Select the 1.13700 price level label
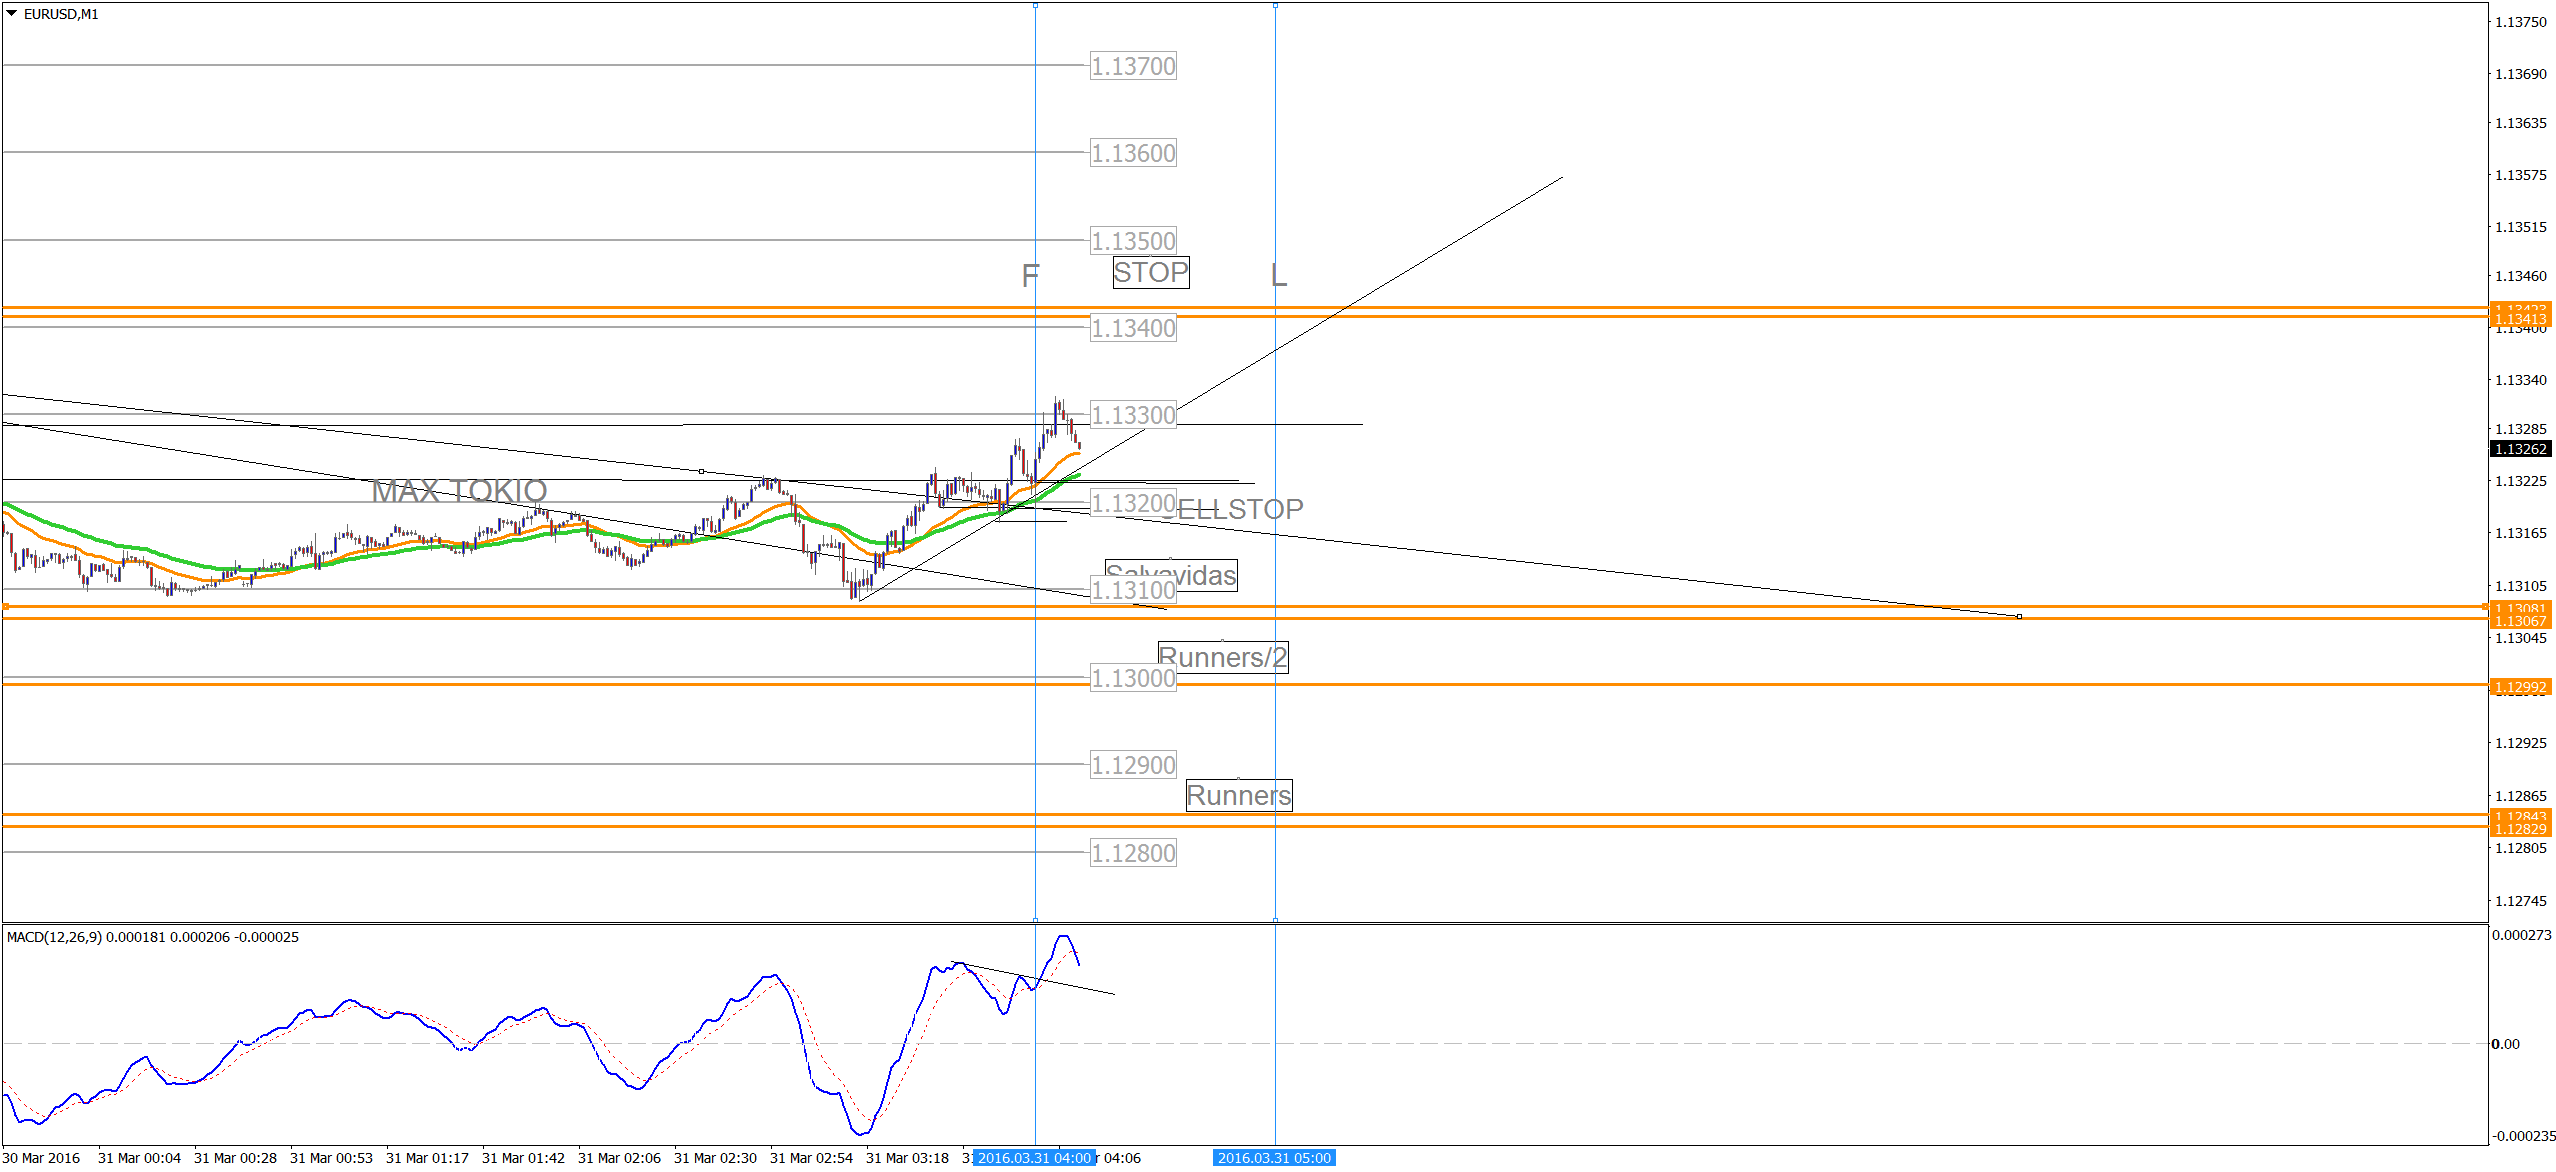This screenshot has height=1172, width=2556. pyautogui.click(x=1133, y=66)
